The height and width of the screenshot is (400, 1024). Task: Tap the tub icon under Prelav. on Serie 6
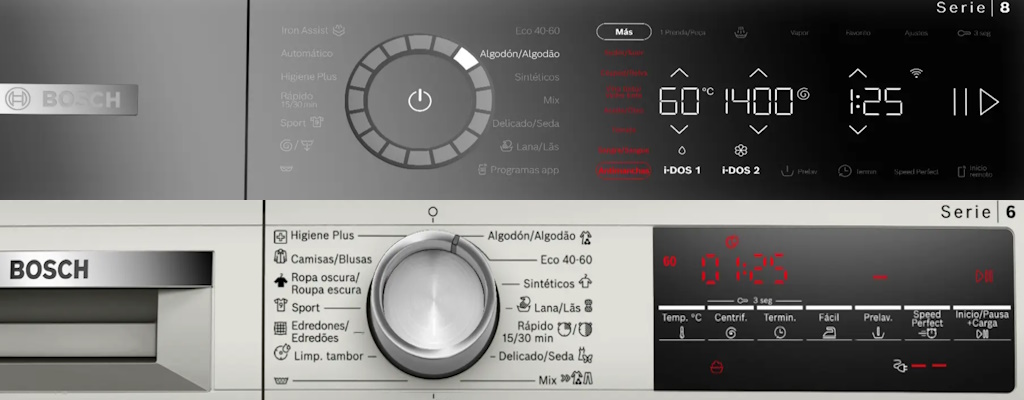coord(878,333)
